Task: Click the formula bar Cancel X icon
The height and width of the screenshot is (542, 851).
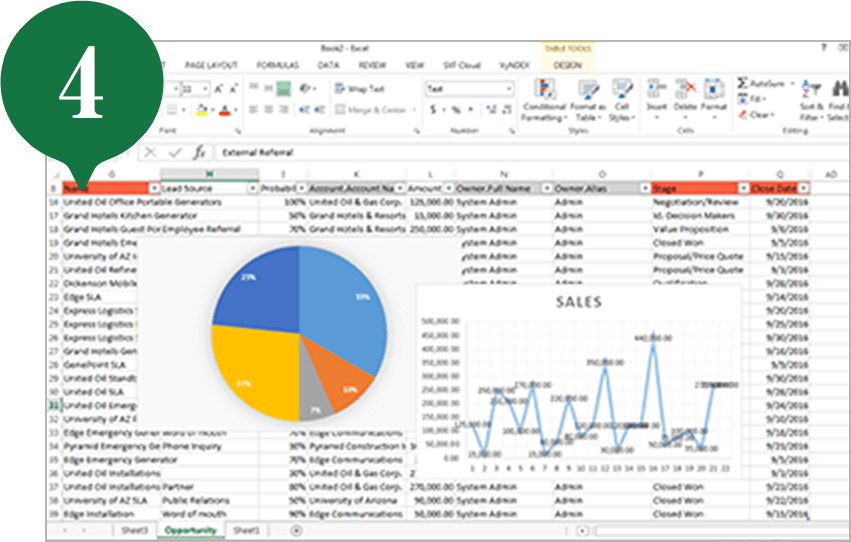Action: (x=150, y=153)
